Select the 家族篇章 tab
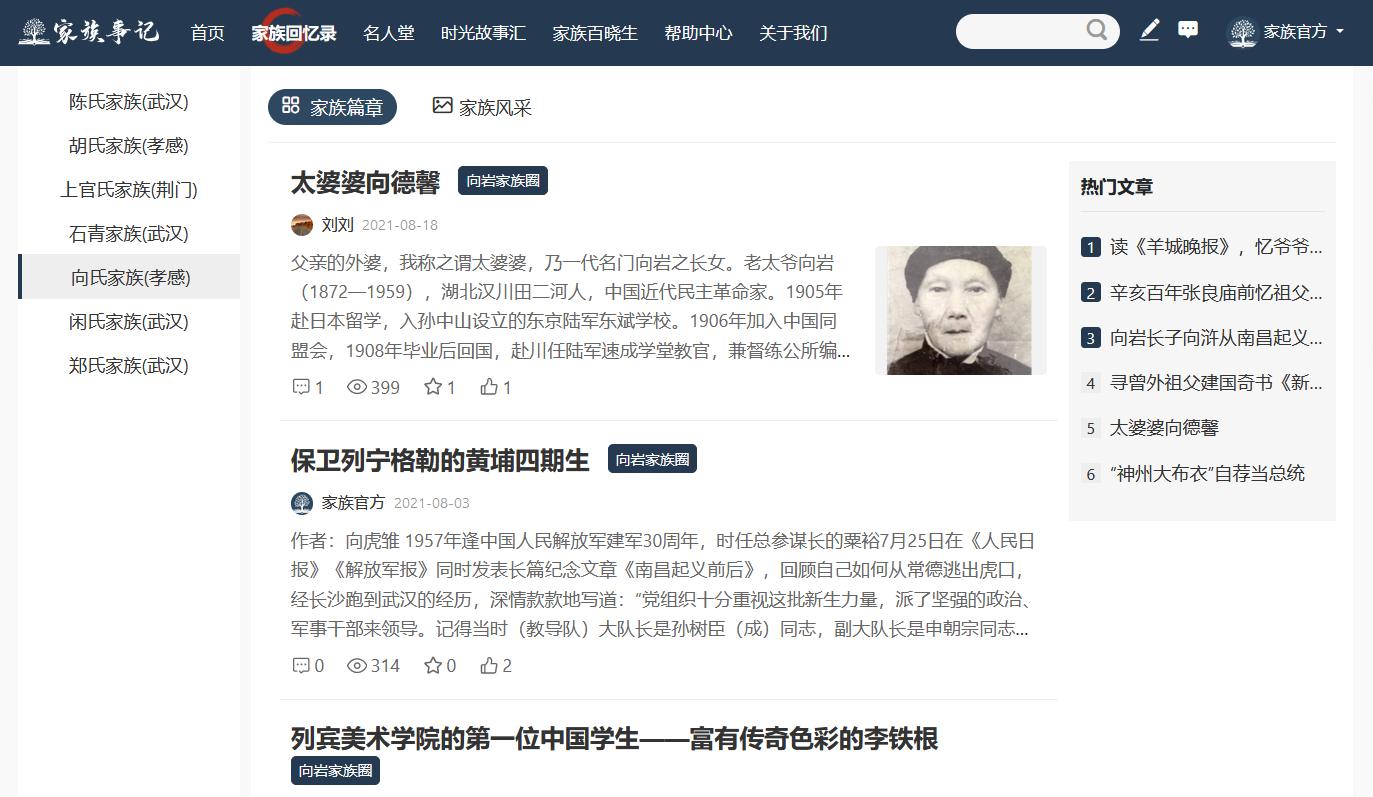Image resolution: width=1373 pixels, height=797 pixels. [332, 107]
